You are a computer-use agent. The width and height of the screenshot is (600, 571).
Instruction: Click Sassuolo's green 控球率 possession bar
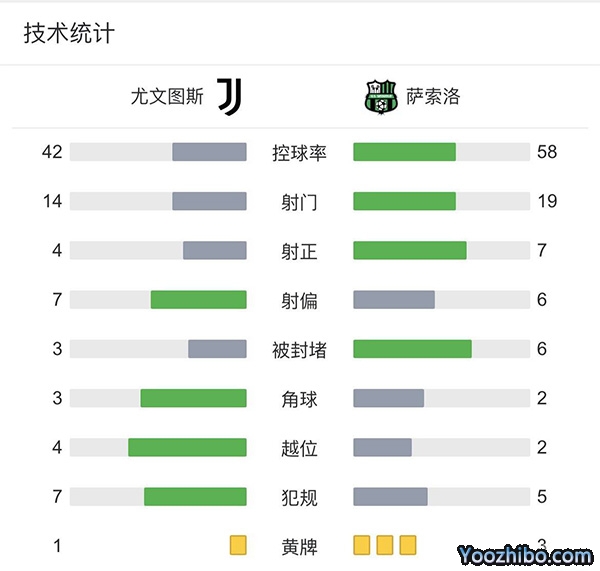pyautogui.click(x=404, y=152)
